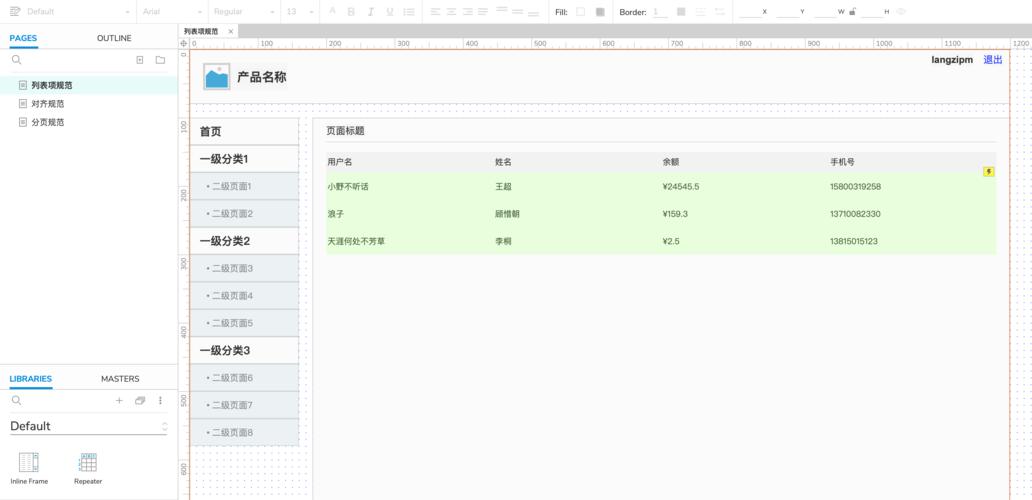Toggle italic text formatting

pos(370,12)
